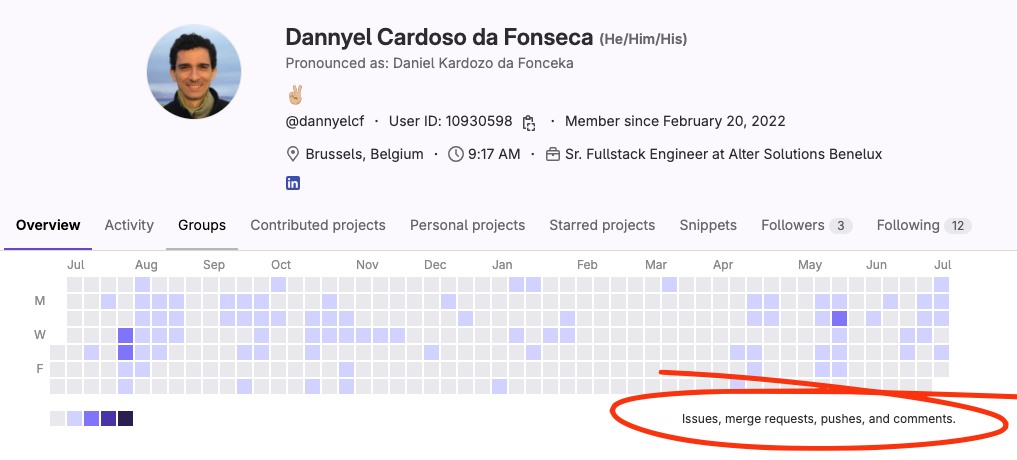
Task: Go to the Overview tab
Action: pyautogui.click(x=48, y=226)
